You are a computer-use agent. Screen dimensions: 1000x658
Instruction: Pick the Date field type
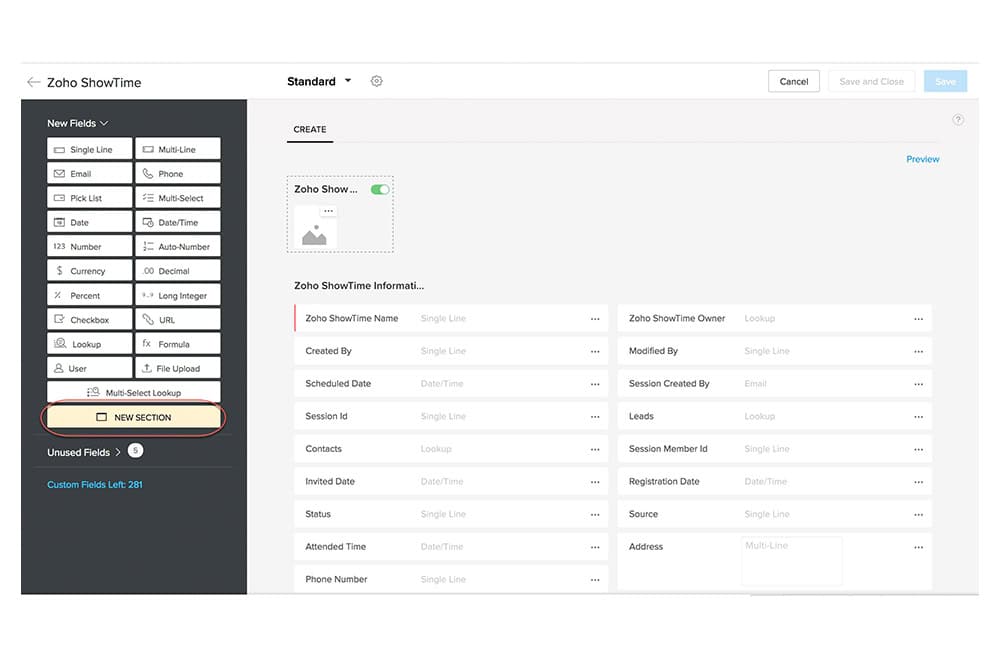pyautogui.click(x=89, y=223)
